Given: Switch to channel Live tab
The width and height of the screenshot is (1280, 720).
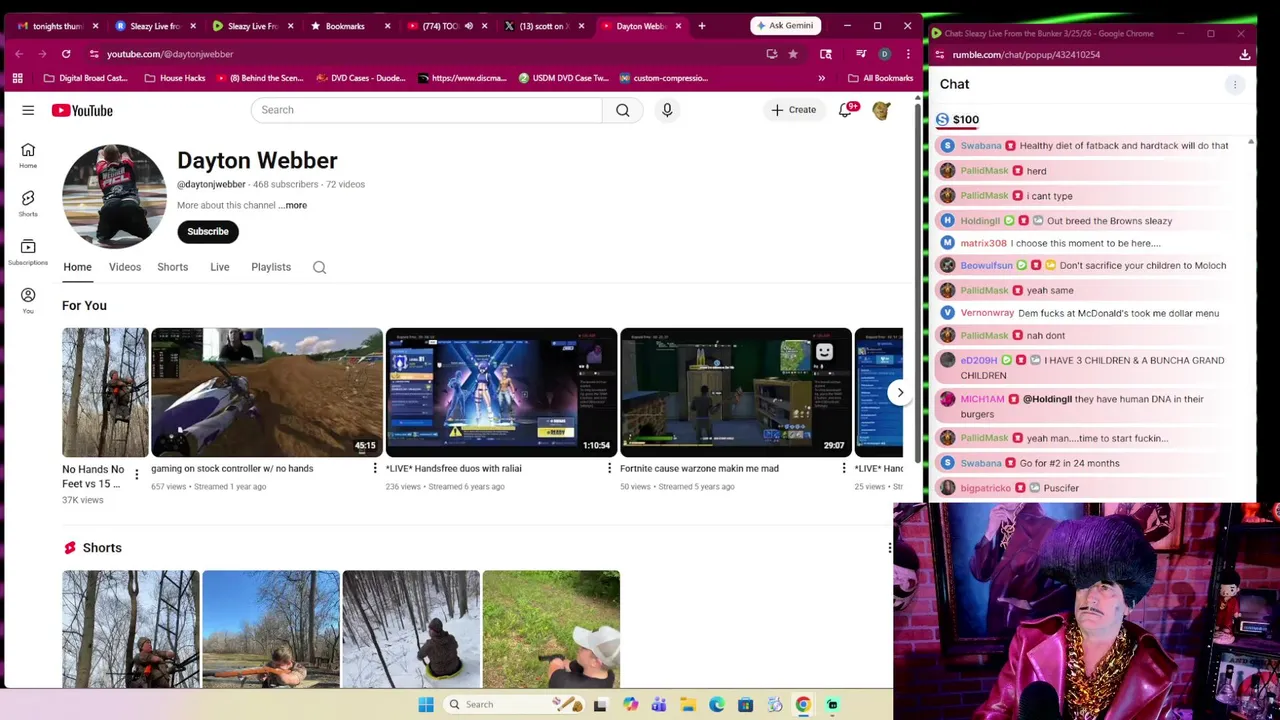Looking at the screenshot, I should click(x=220, y=267).
